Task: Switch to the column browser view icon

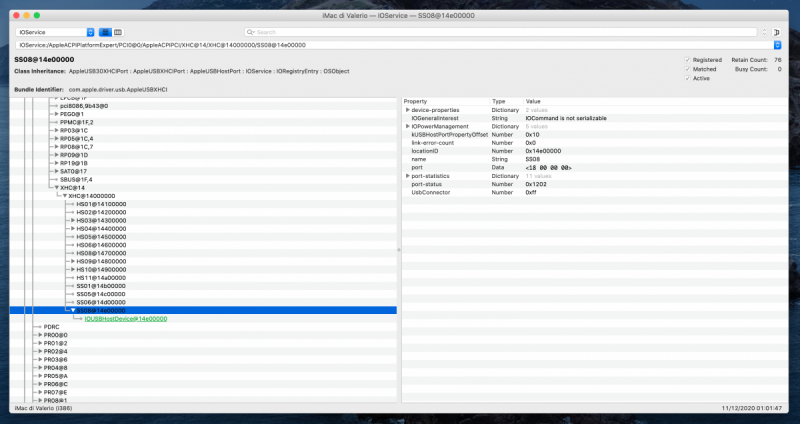Action: coord(118,32)
